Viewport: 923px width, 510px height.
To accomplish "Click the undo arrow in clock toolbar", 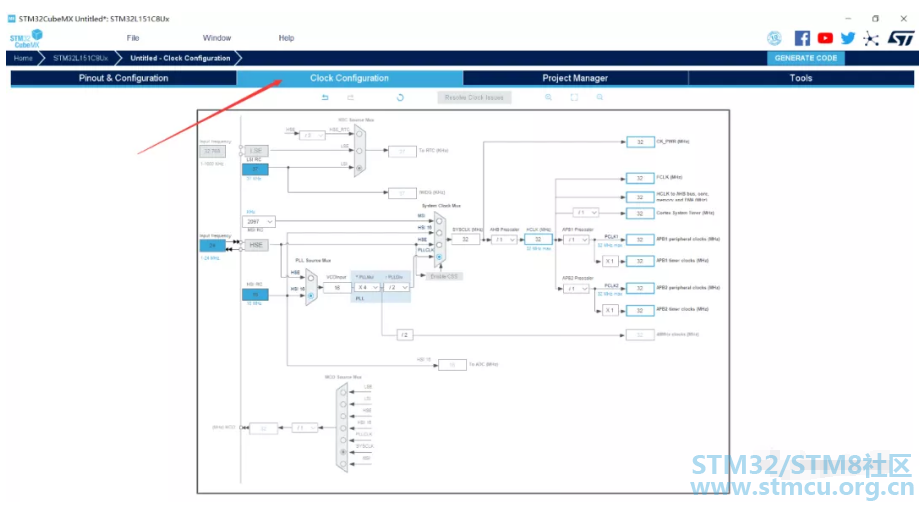I will point(325,97).
